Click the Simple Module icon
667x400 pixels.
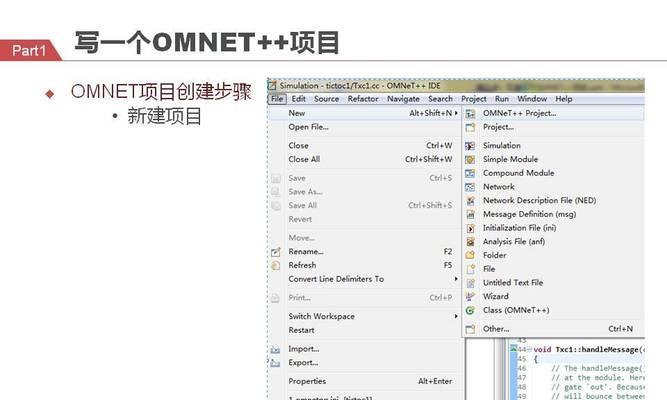(x=470, y=160)
